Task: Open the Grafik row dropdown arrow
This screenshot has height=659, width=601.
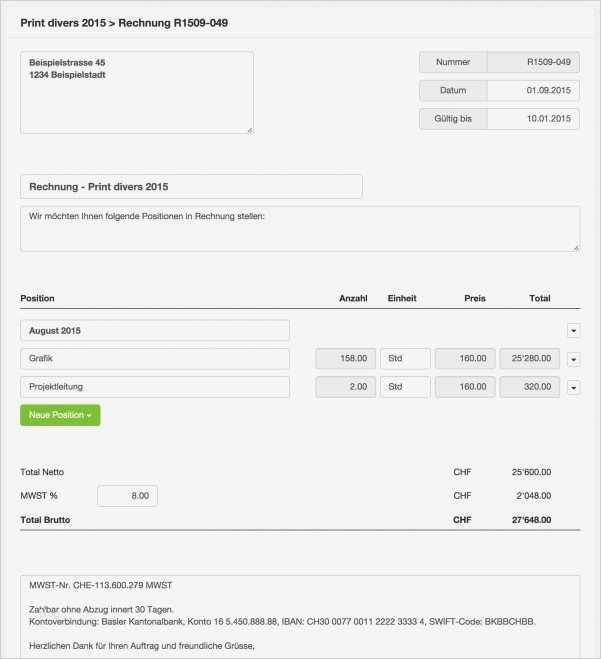Action: tap(573, 359)
